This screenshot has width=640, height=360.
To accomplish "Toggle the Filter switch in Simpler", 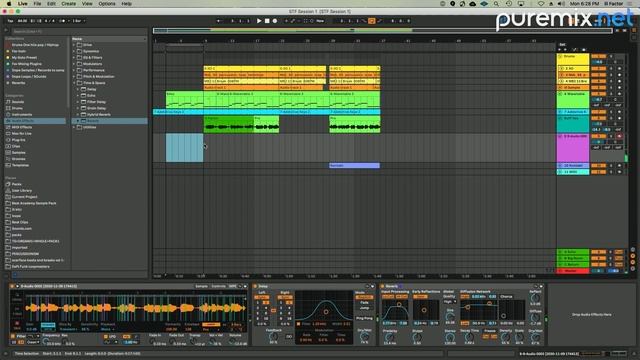I will pyautogui.click(x=13, y=336).
